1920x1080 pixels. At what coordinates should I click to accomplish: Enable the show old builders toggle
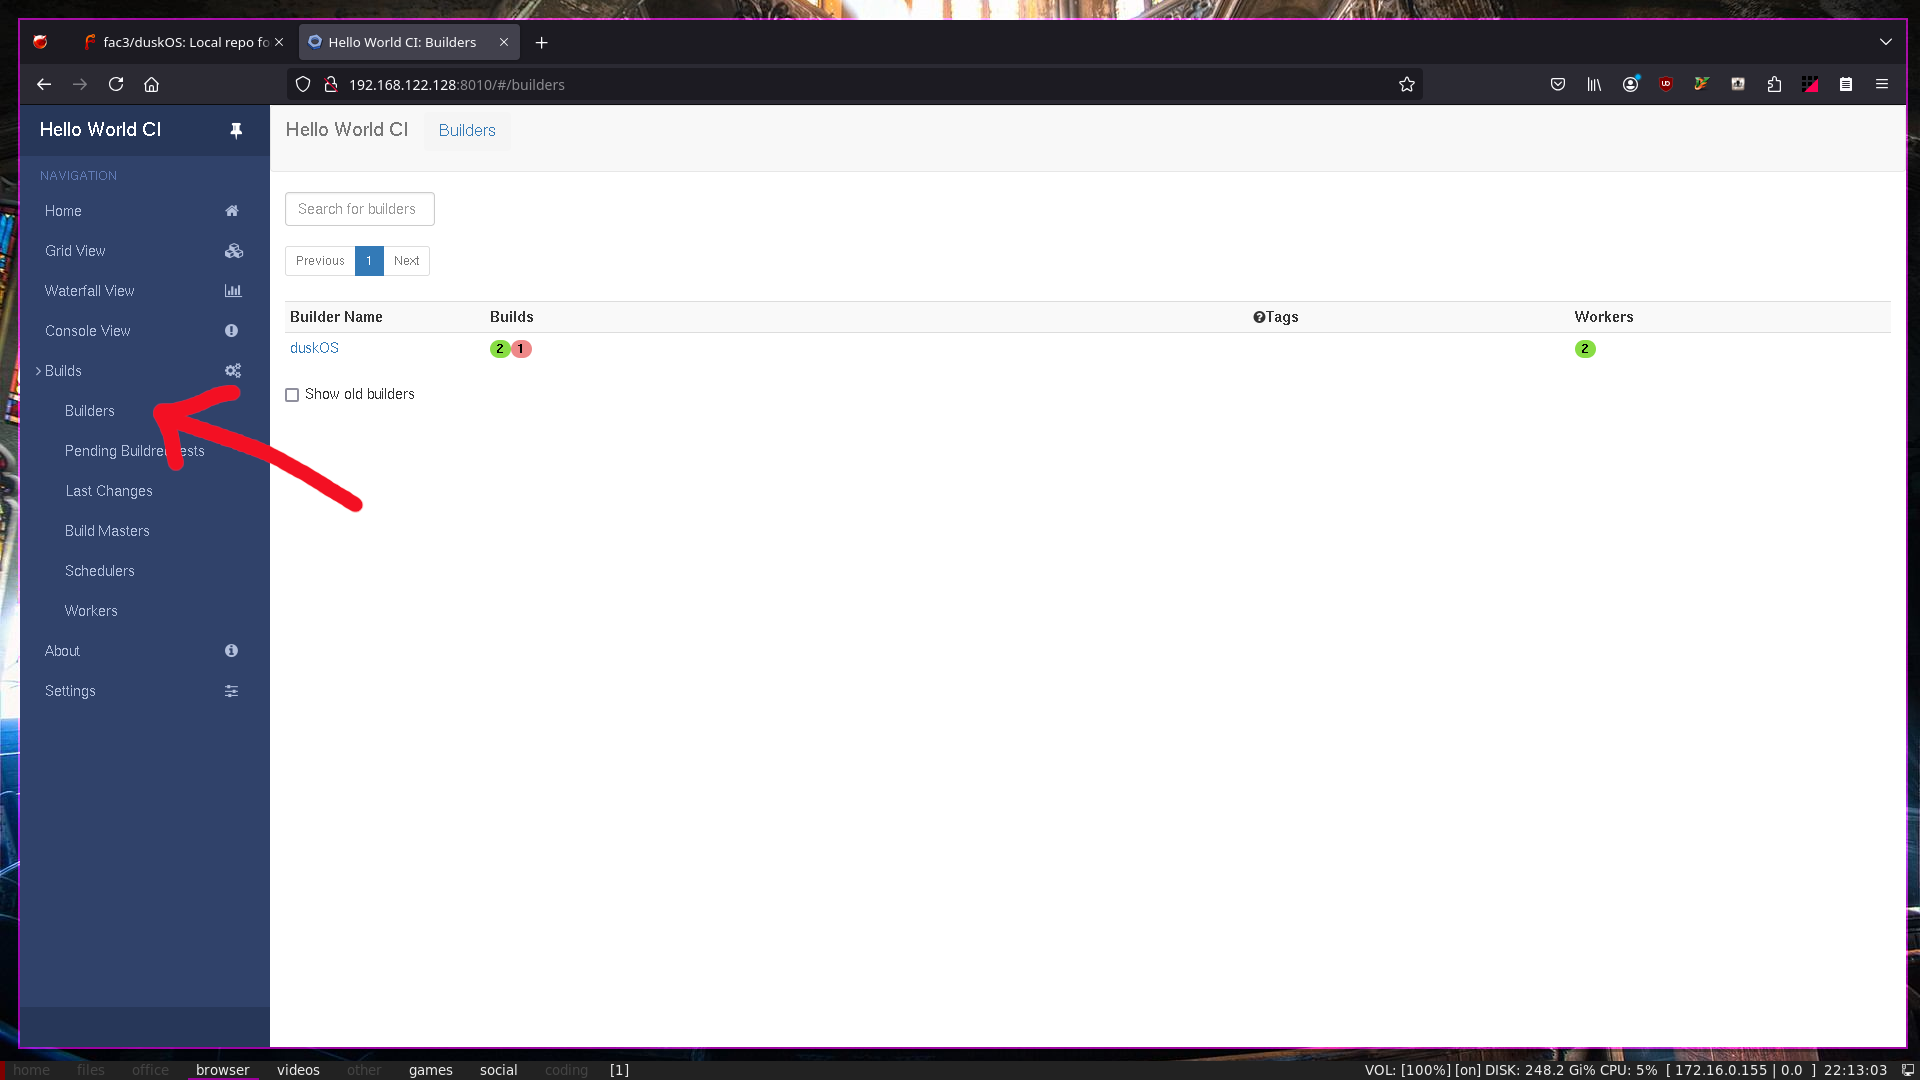tap(291, 394)
